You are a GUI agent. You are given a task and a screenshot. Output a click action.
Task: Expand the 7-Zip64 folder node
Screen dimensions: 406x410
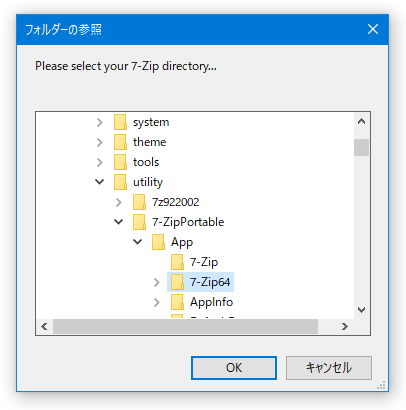(x=157, y=282)
